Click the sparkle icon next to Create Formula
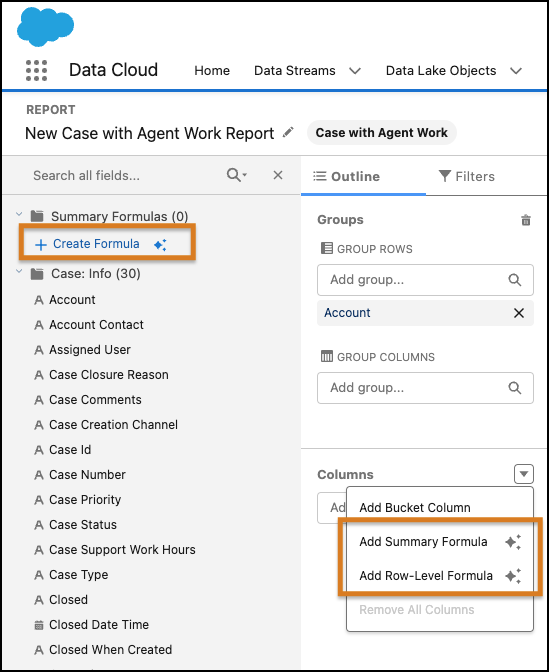549x672 pixels. tap(160, 245)
